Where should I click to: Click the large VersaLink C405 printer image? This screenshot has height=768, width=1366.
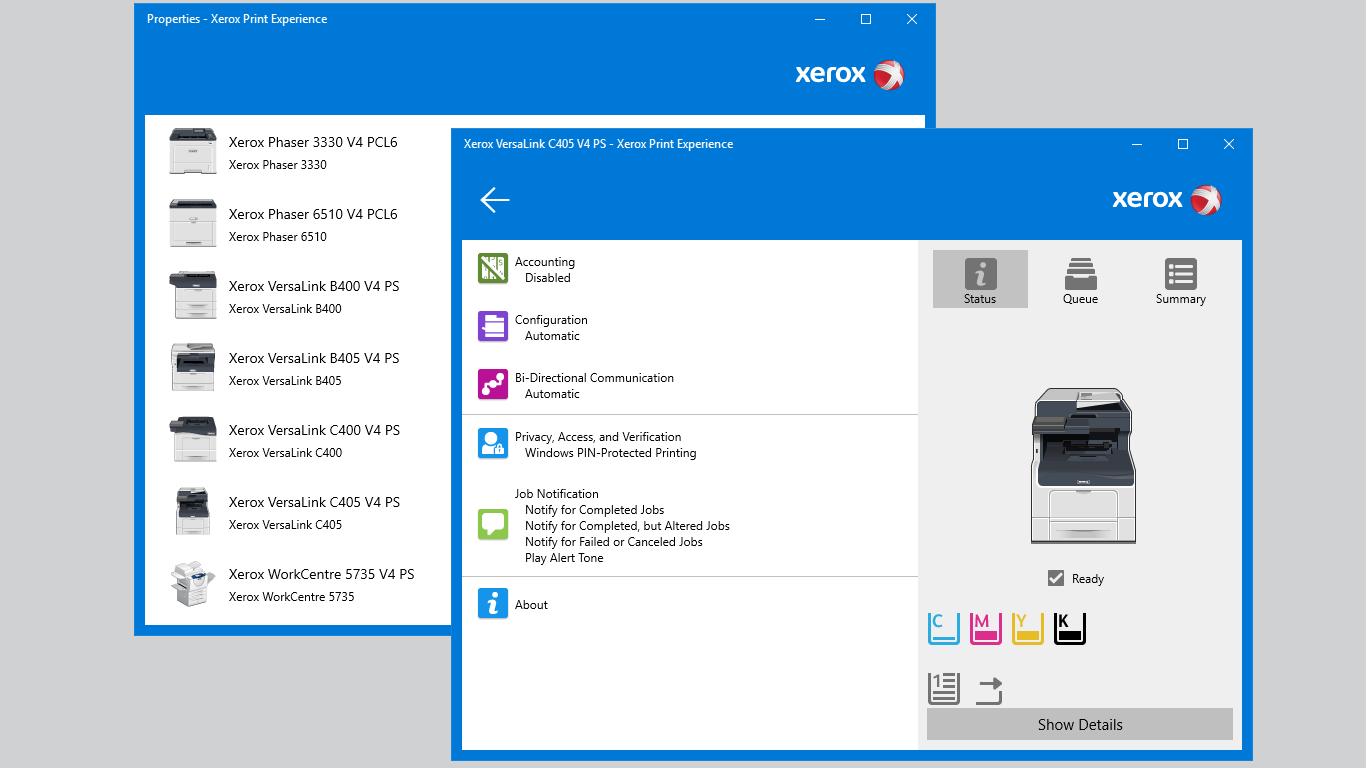[1083, 466]
